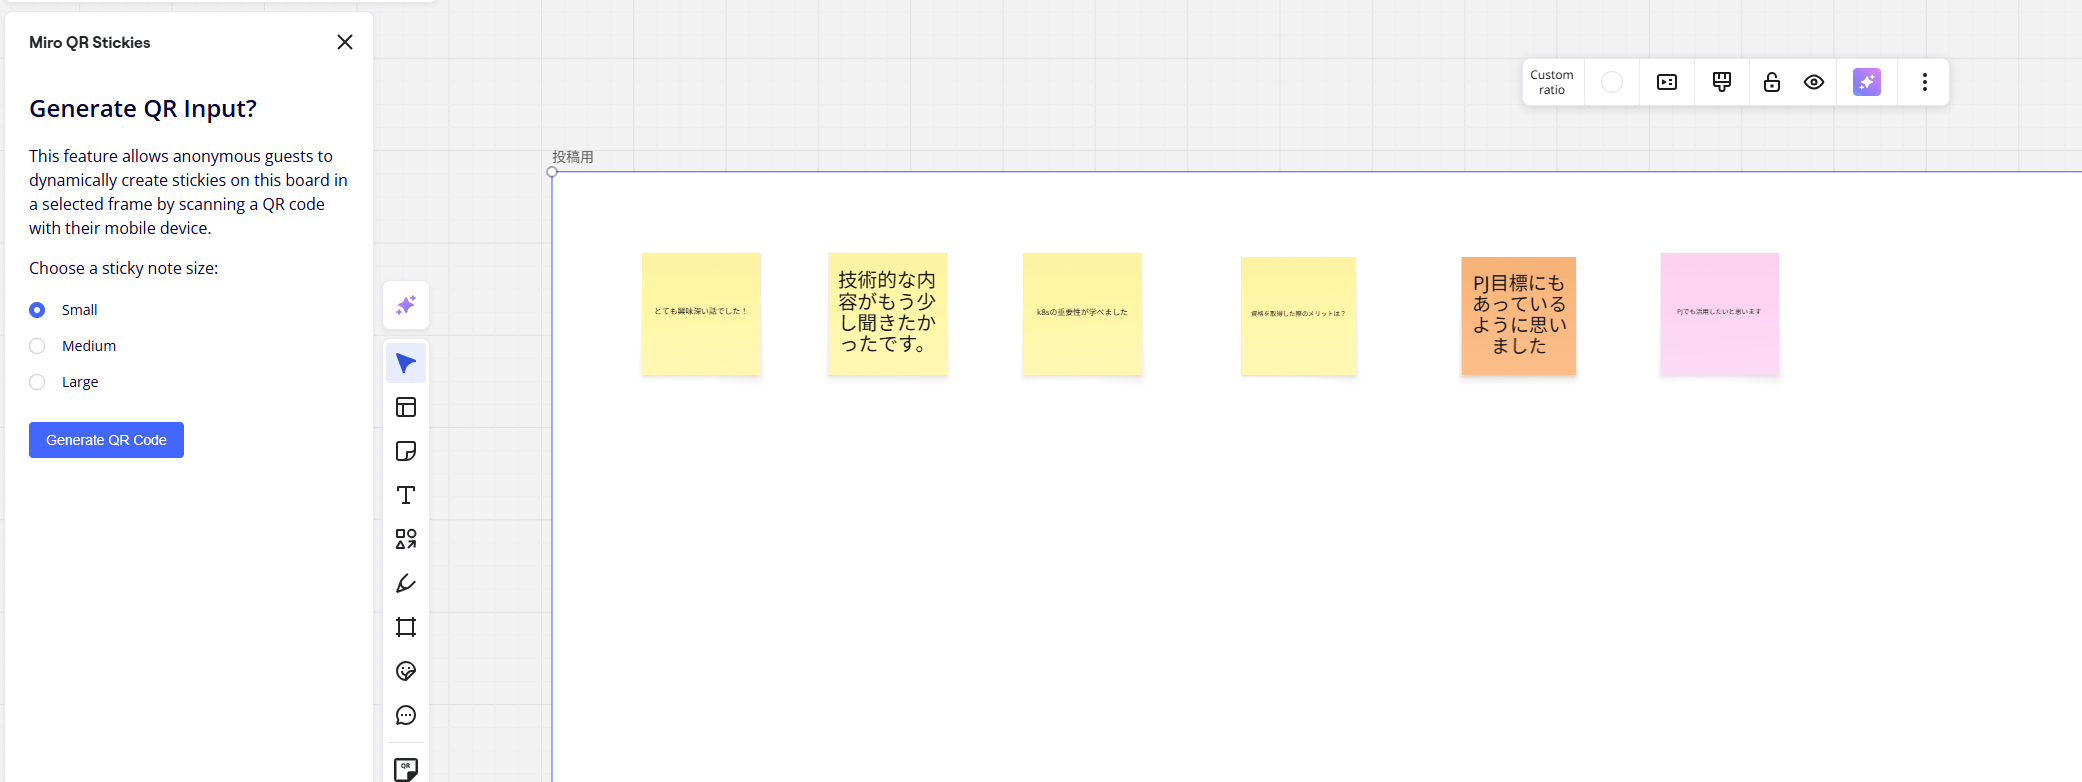Viewport: 2082px width, 782px height.
Task: Select the orange sticky note PJ目標にも
Action: point(1519,316)
